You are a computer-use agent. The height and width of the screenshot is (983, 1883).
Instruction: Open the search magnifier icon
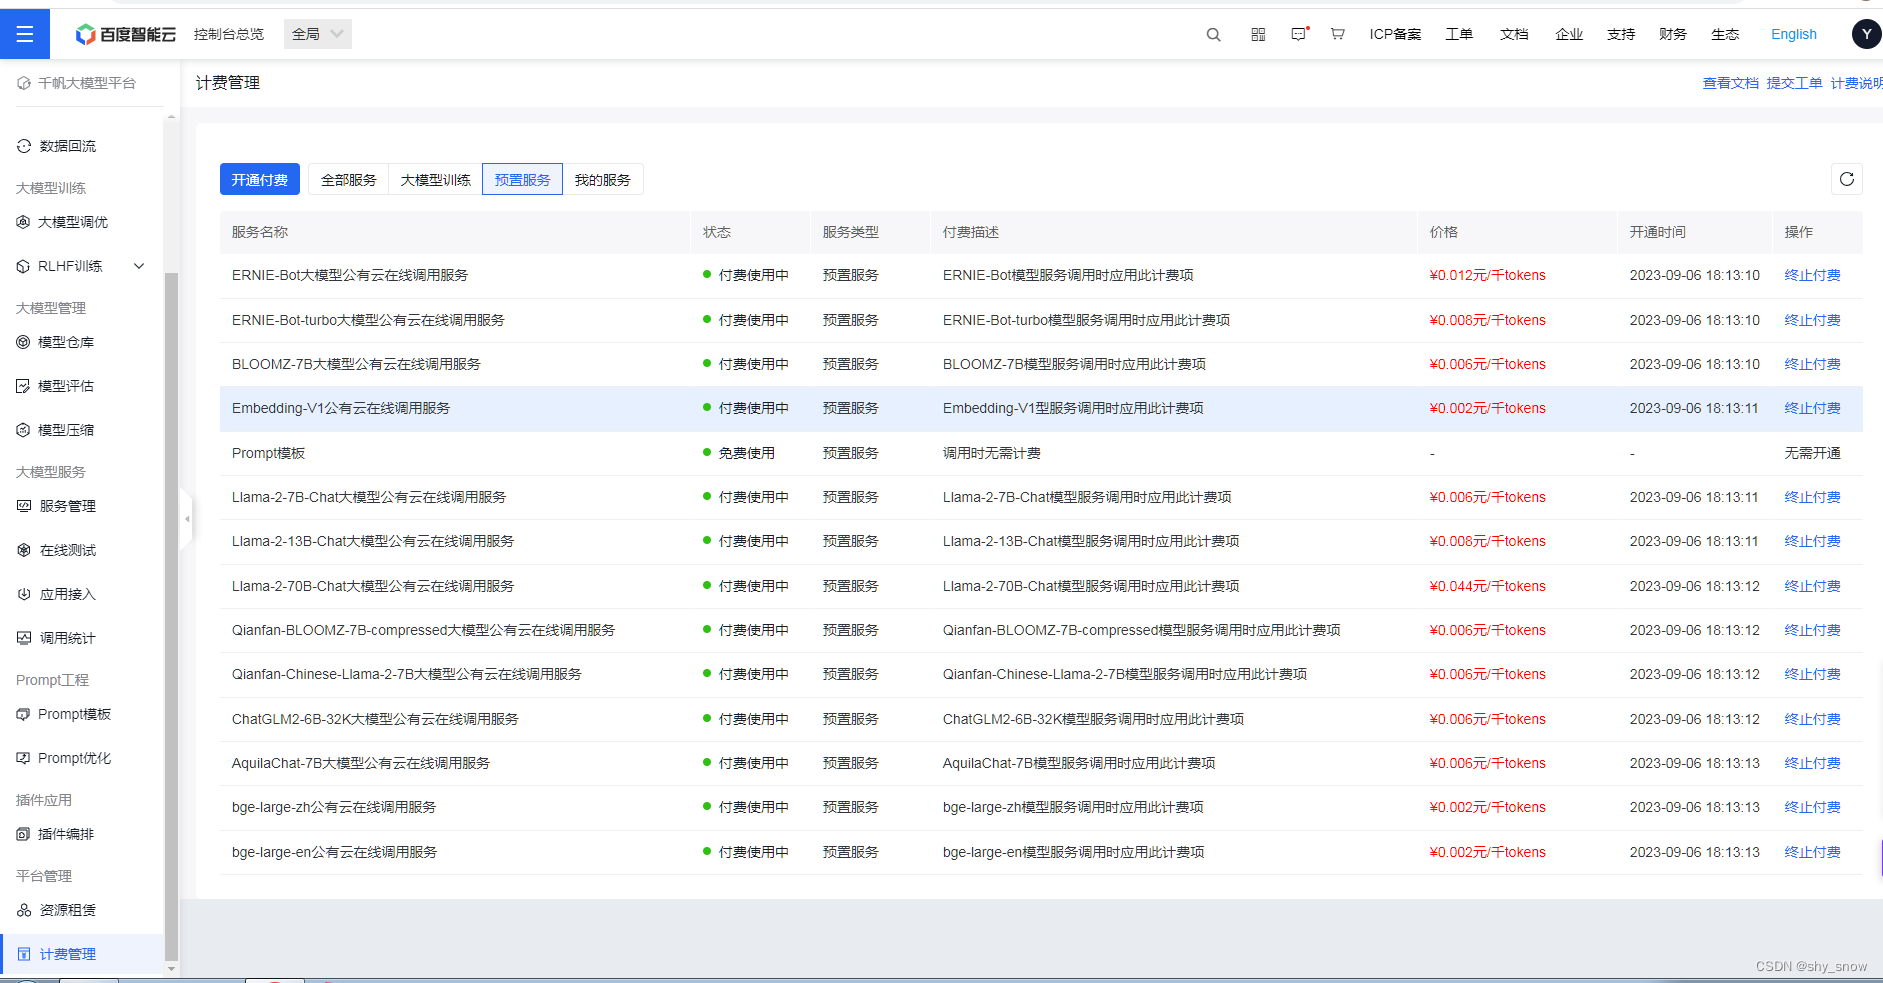pos(1213,35)
